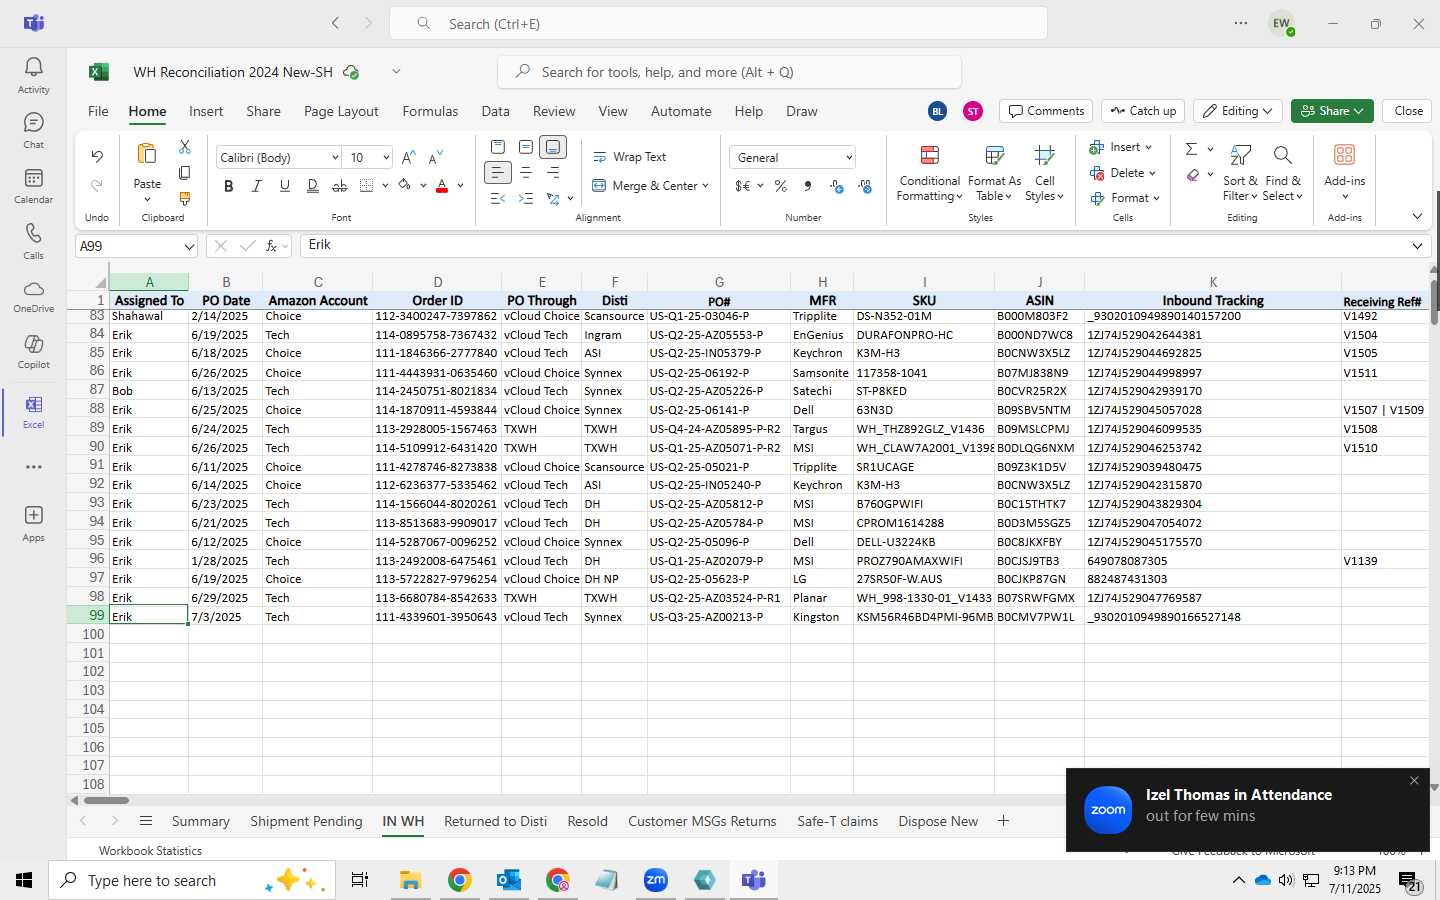
Task: Click Increase Decimal icon
Action: [837, 186]
